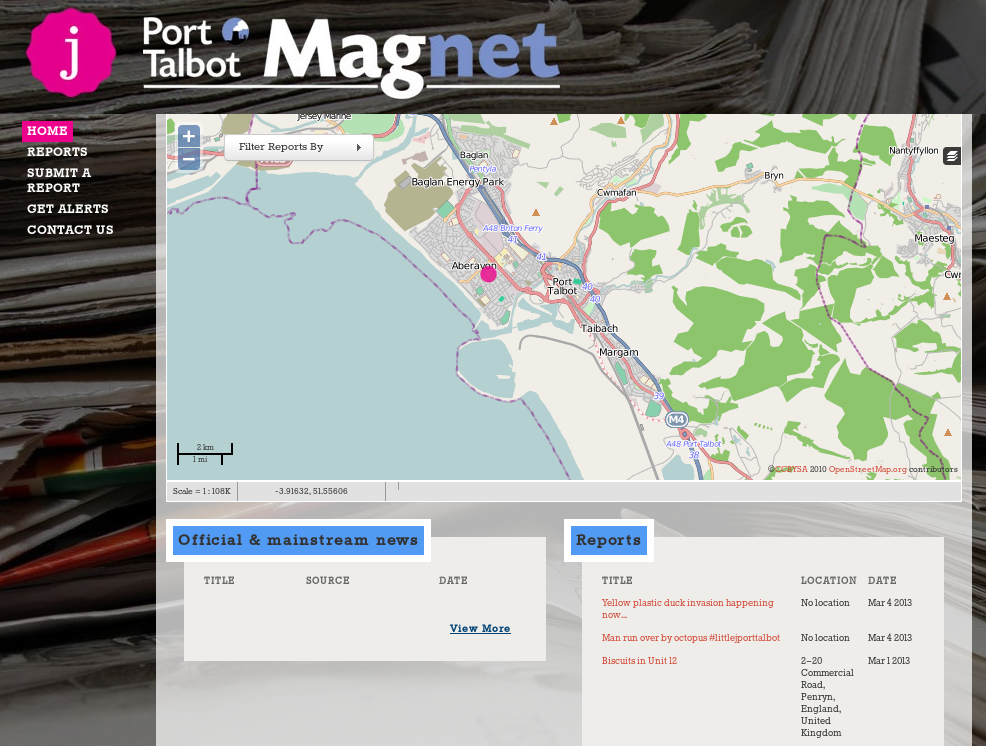Click the Port Talbot label on the map

tap(562, 286)
